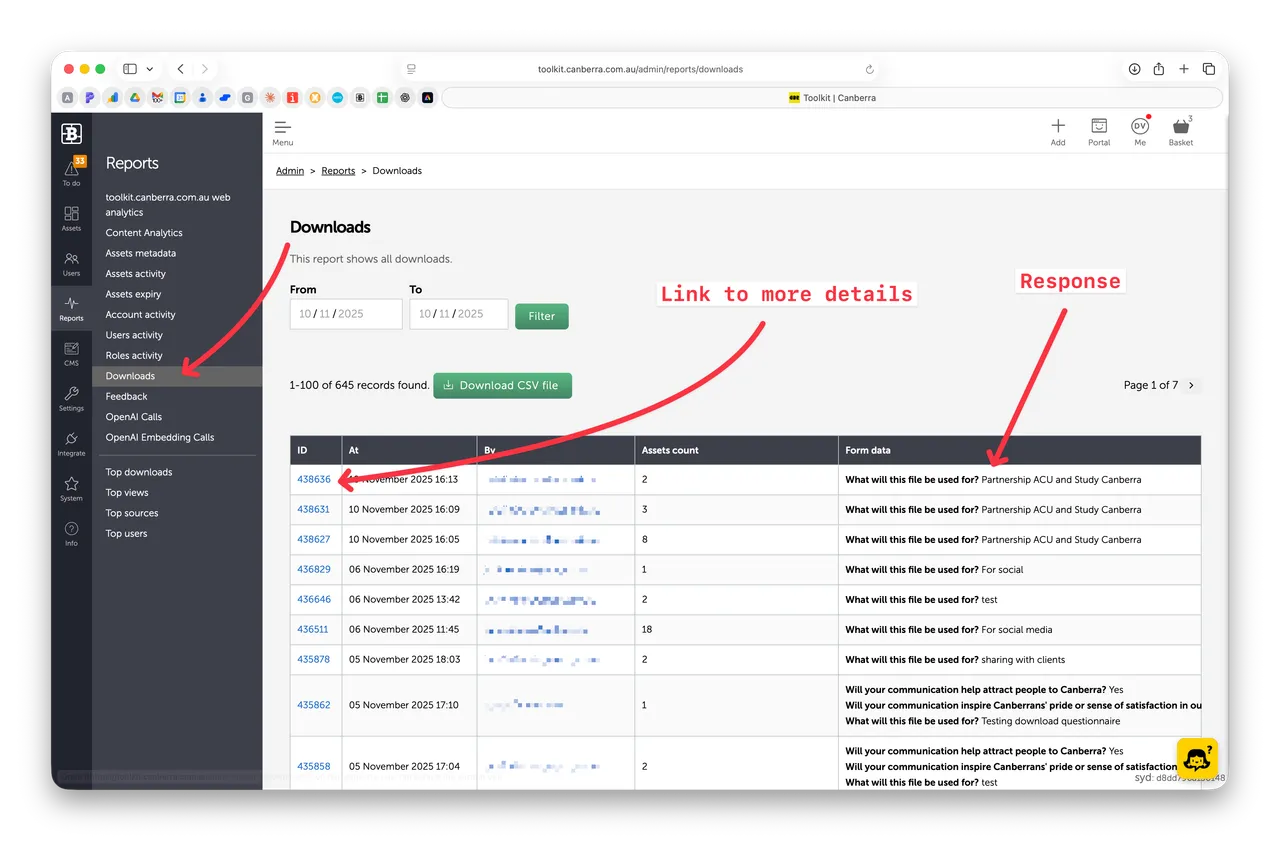This screenshot has height=841, width=1280.
Task: Open Settings wrench icon in sidebar
Action: 71,398
